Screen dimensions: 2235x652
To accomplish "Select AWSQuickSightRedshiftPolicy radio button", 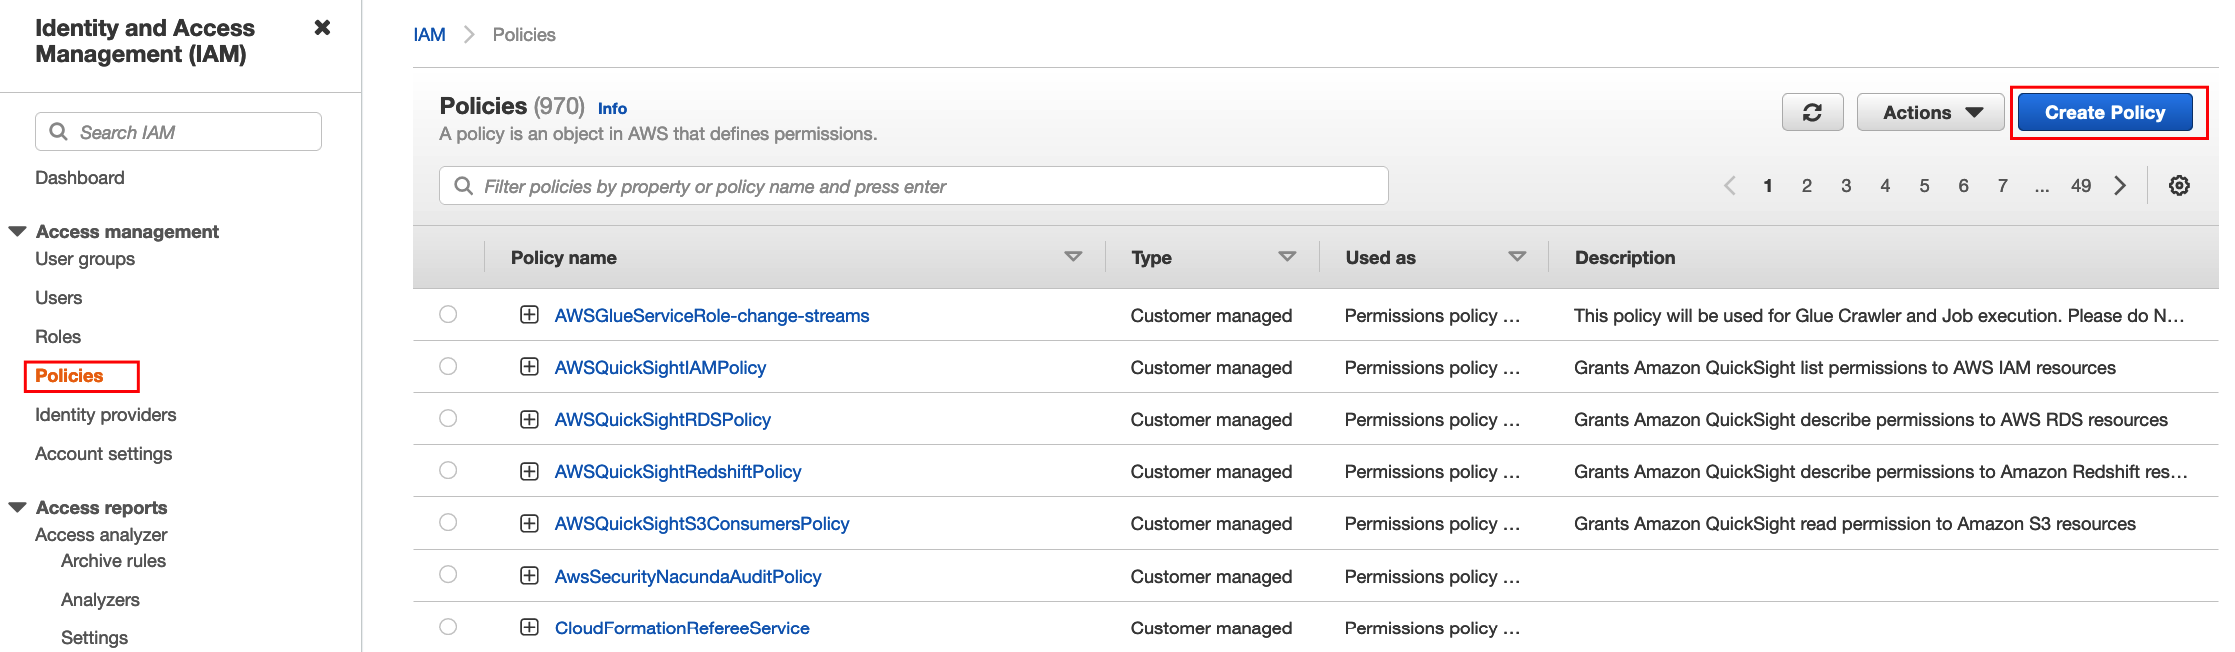I will (448, 471).
